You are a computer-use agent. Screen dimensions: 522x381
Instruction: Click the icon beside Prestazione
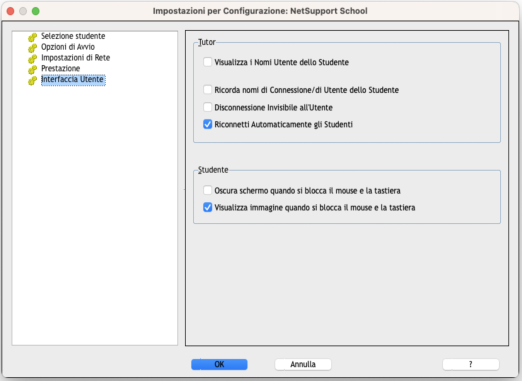click(x=32, y=69)
